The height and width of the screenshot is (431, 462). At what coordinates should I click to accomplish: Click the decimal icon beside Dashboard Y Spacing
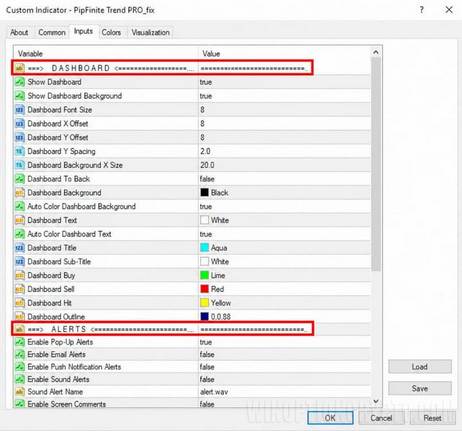tap(20, 151)
